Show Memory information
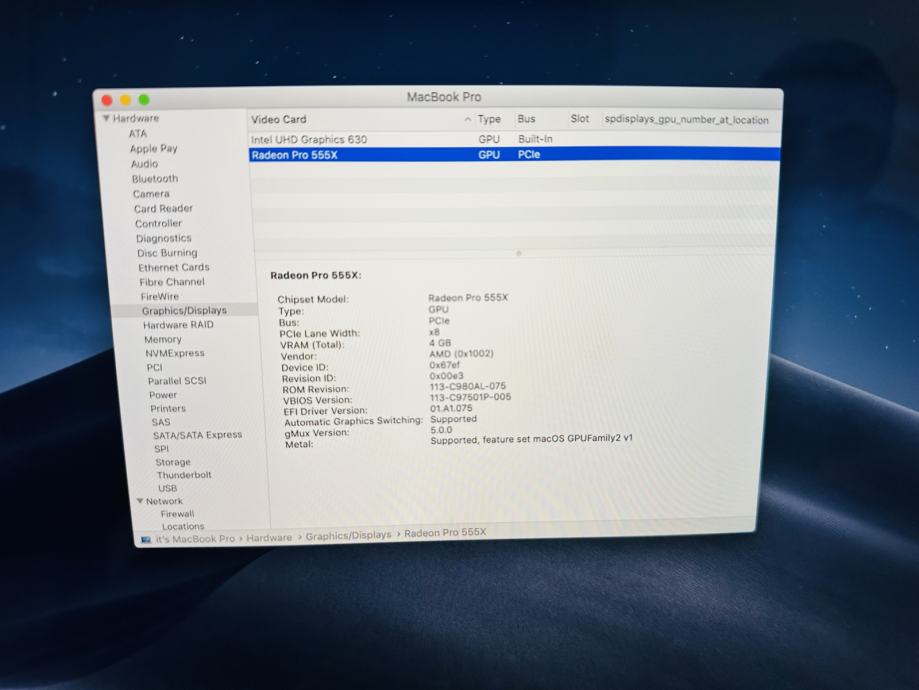This screenshot has height=690, width=919. coord(162,339)
